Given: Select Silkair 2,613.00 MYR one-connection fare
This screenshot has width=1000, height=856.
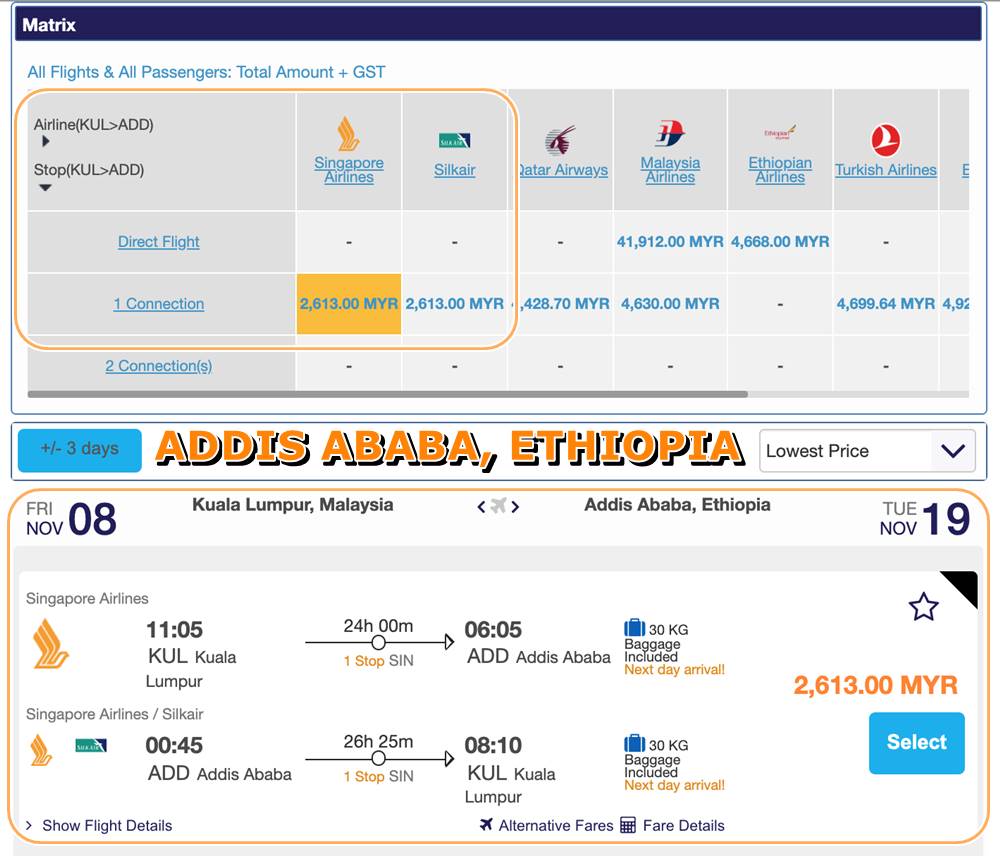Looking at the screenshot, I should tap(455, 304).
